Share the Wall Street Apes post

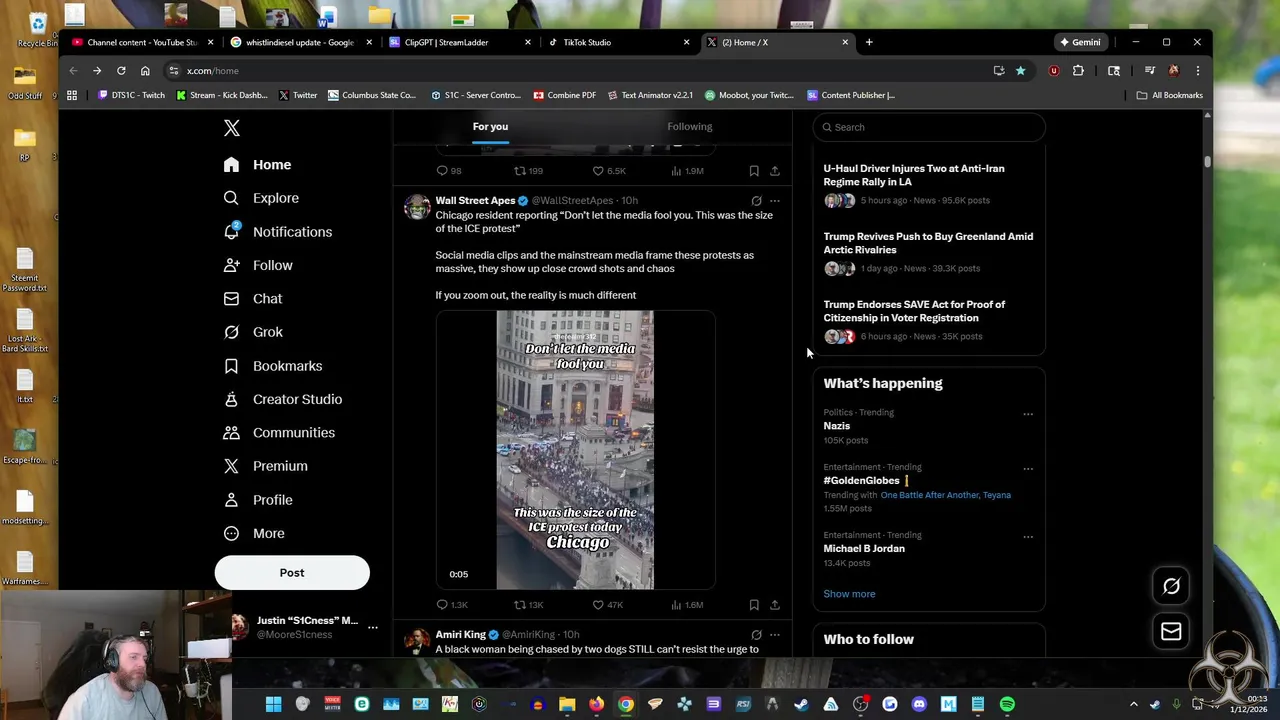coord(774,605)
